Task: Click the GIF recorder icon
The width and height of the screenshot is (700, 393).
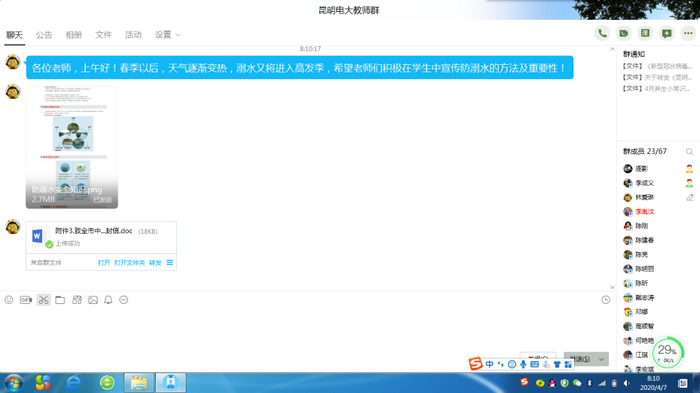Action: [25, 300]
